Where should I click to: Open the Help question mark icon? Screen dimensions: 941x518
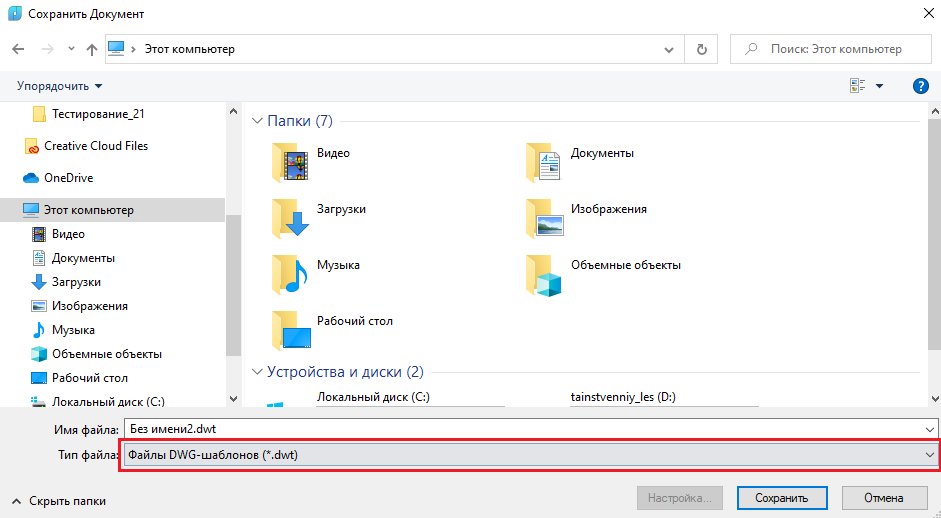921,86
